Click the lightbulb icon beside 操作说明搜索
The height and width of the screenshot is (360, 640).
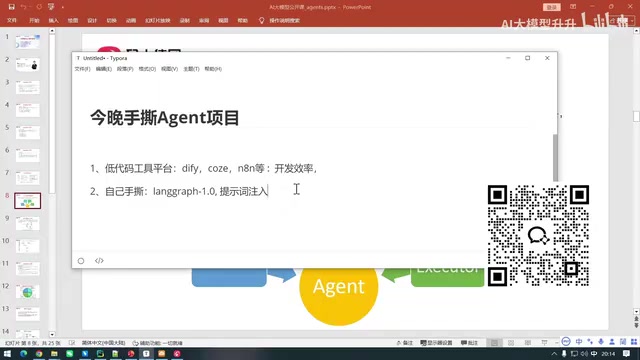pos(262,20)
